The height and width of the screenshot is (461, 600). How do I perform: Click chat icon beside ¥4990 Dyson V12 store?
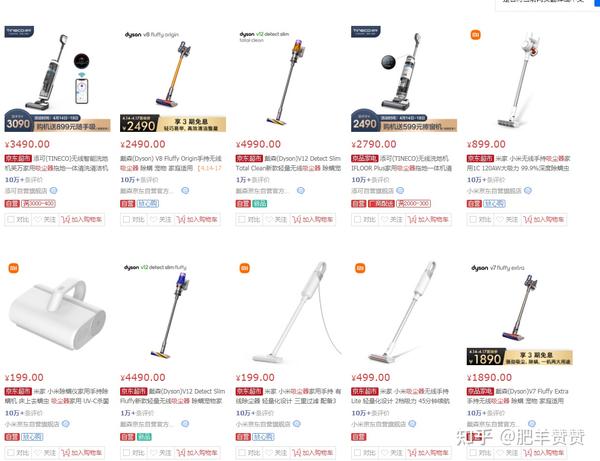click(x=301, y=191)
